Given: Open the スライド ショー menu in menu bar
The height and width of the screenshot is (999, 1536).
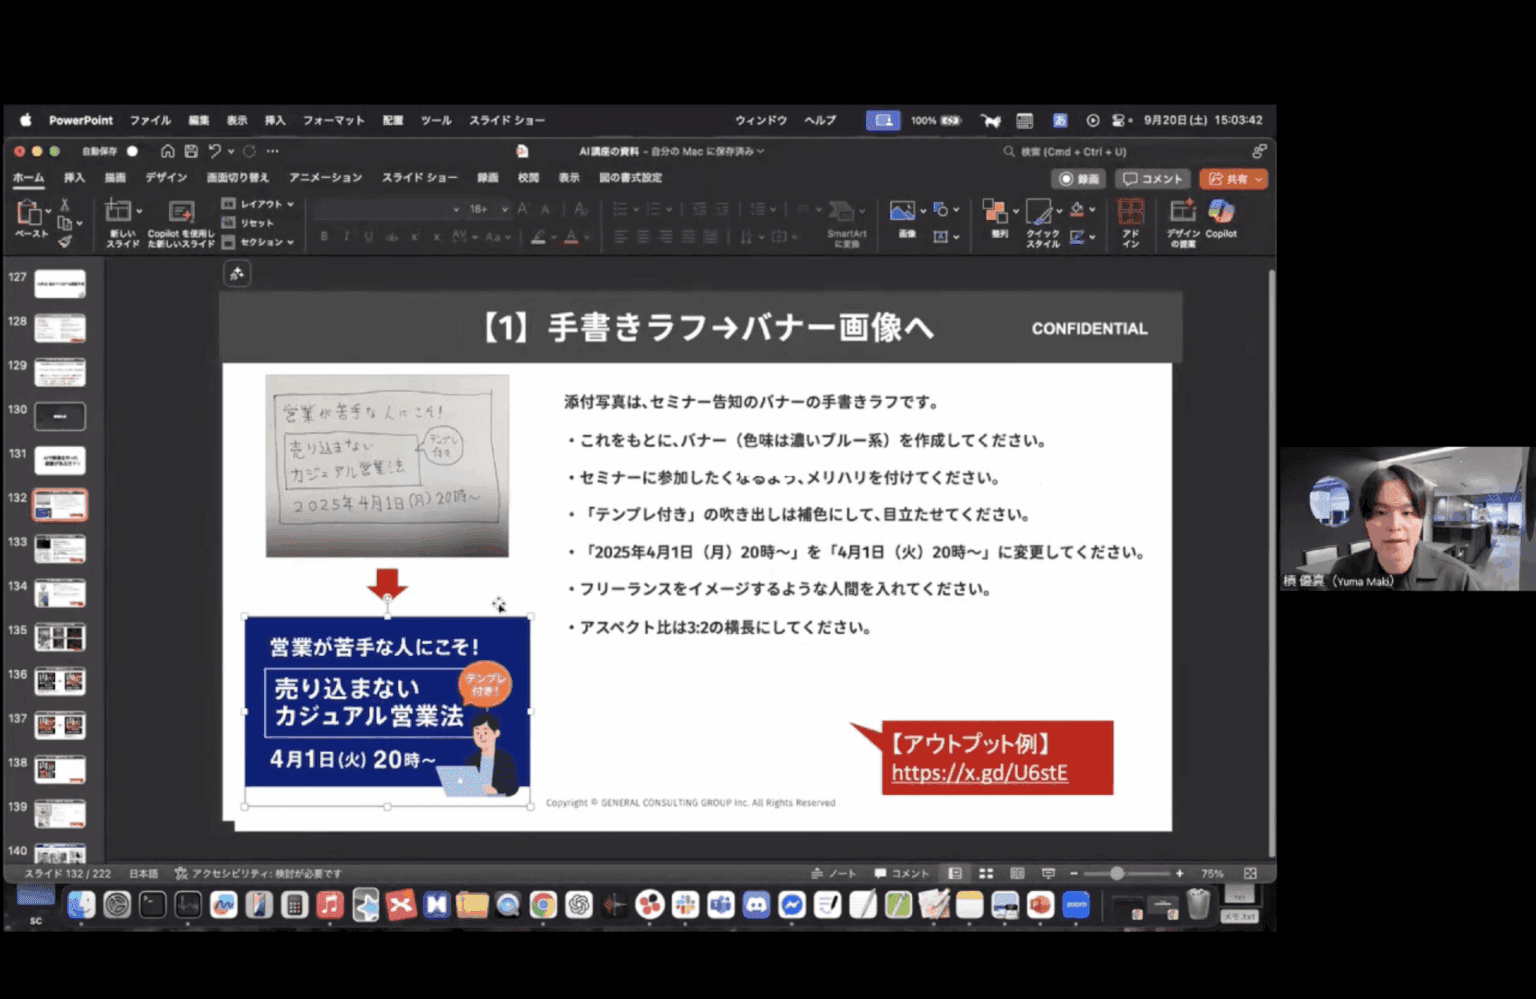Looking at the screenshot, I should 509,120.
